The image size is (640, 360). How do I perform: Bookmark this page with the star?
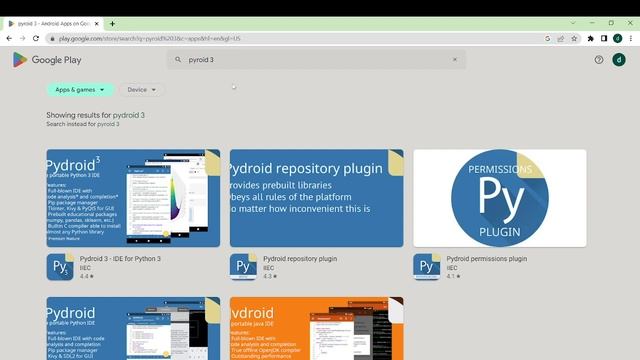(574, 38)
